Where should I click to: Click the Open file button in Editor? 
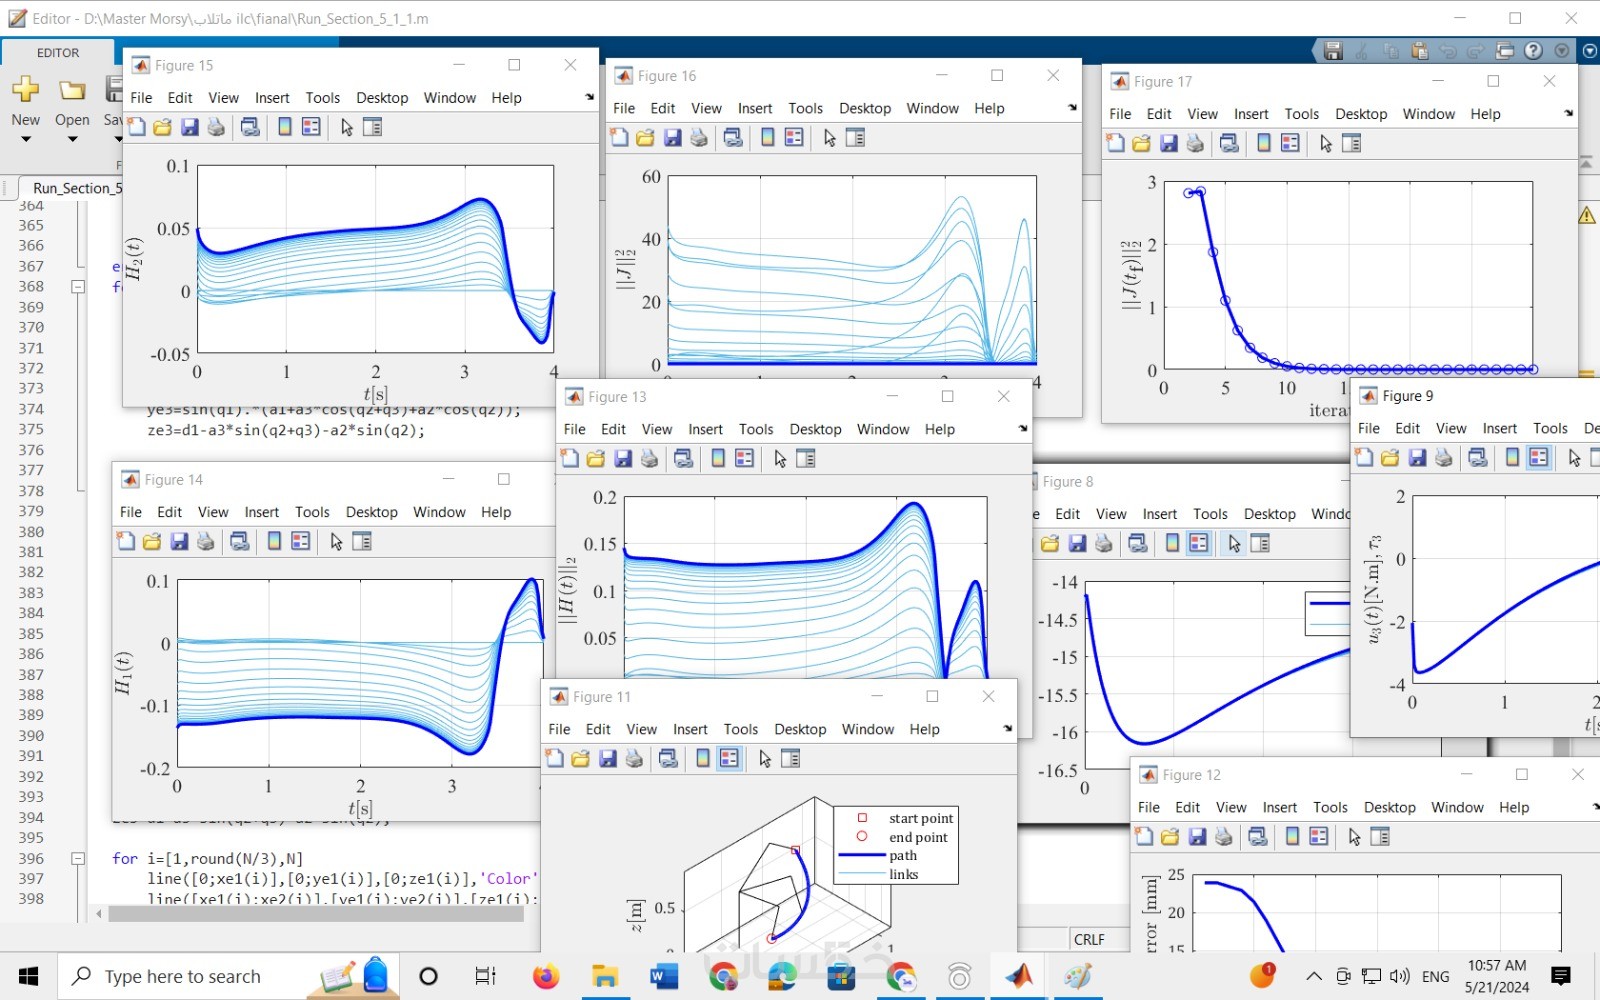(72, 103)
